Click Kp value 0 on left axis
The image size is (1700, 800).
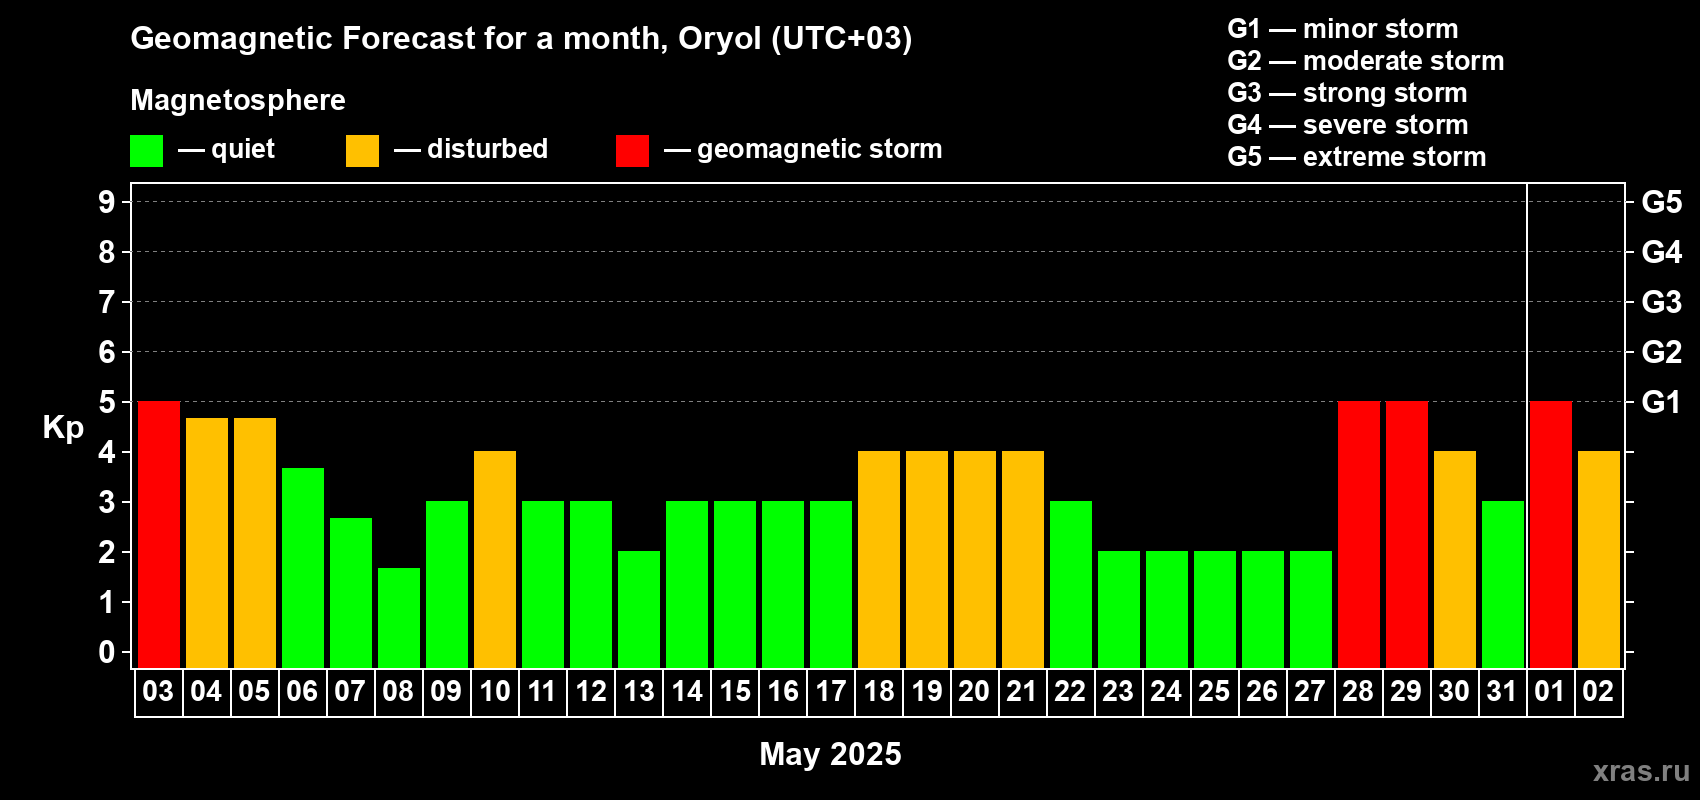[x=107, y=652]
